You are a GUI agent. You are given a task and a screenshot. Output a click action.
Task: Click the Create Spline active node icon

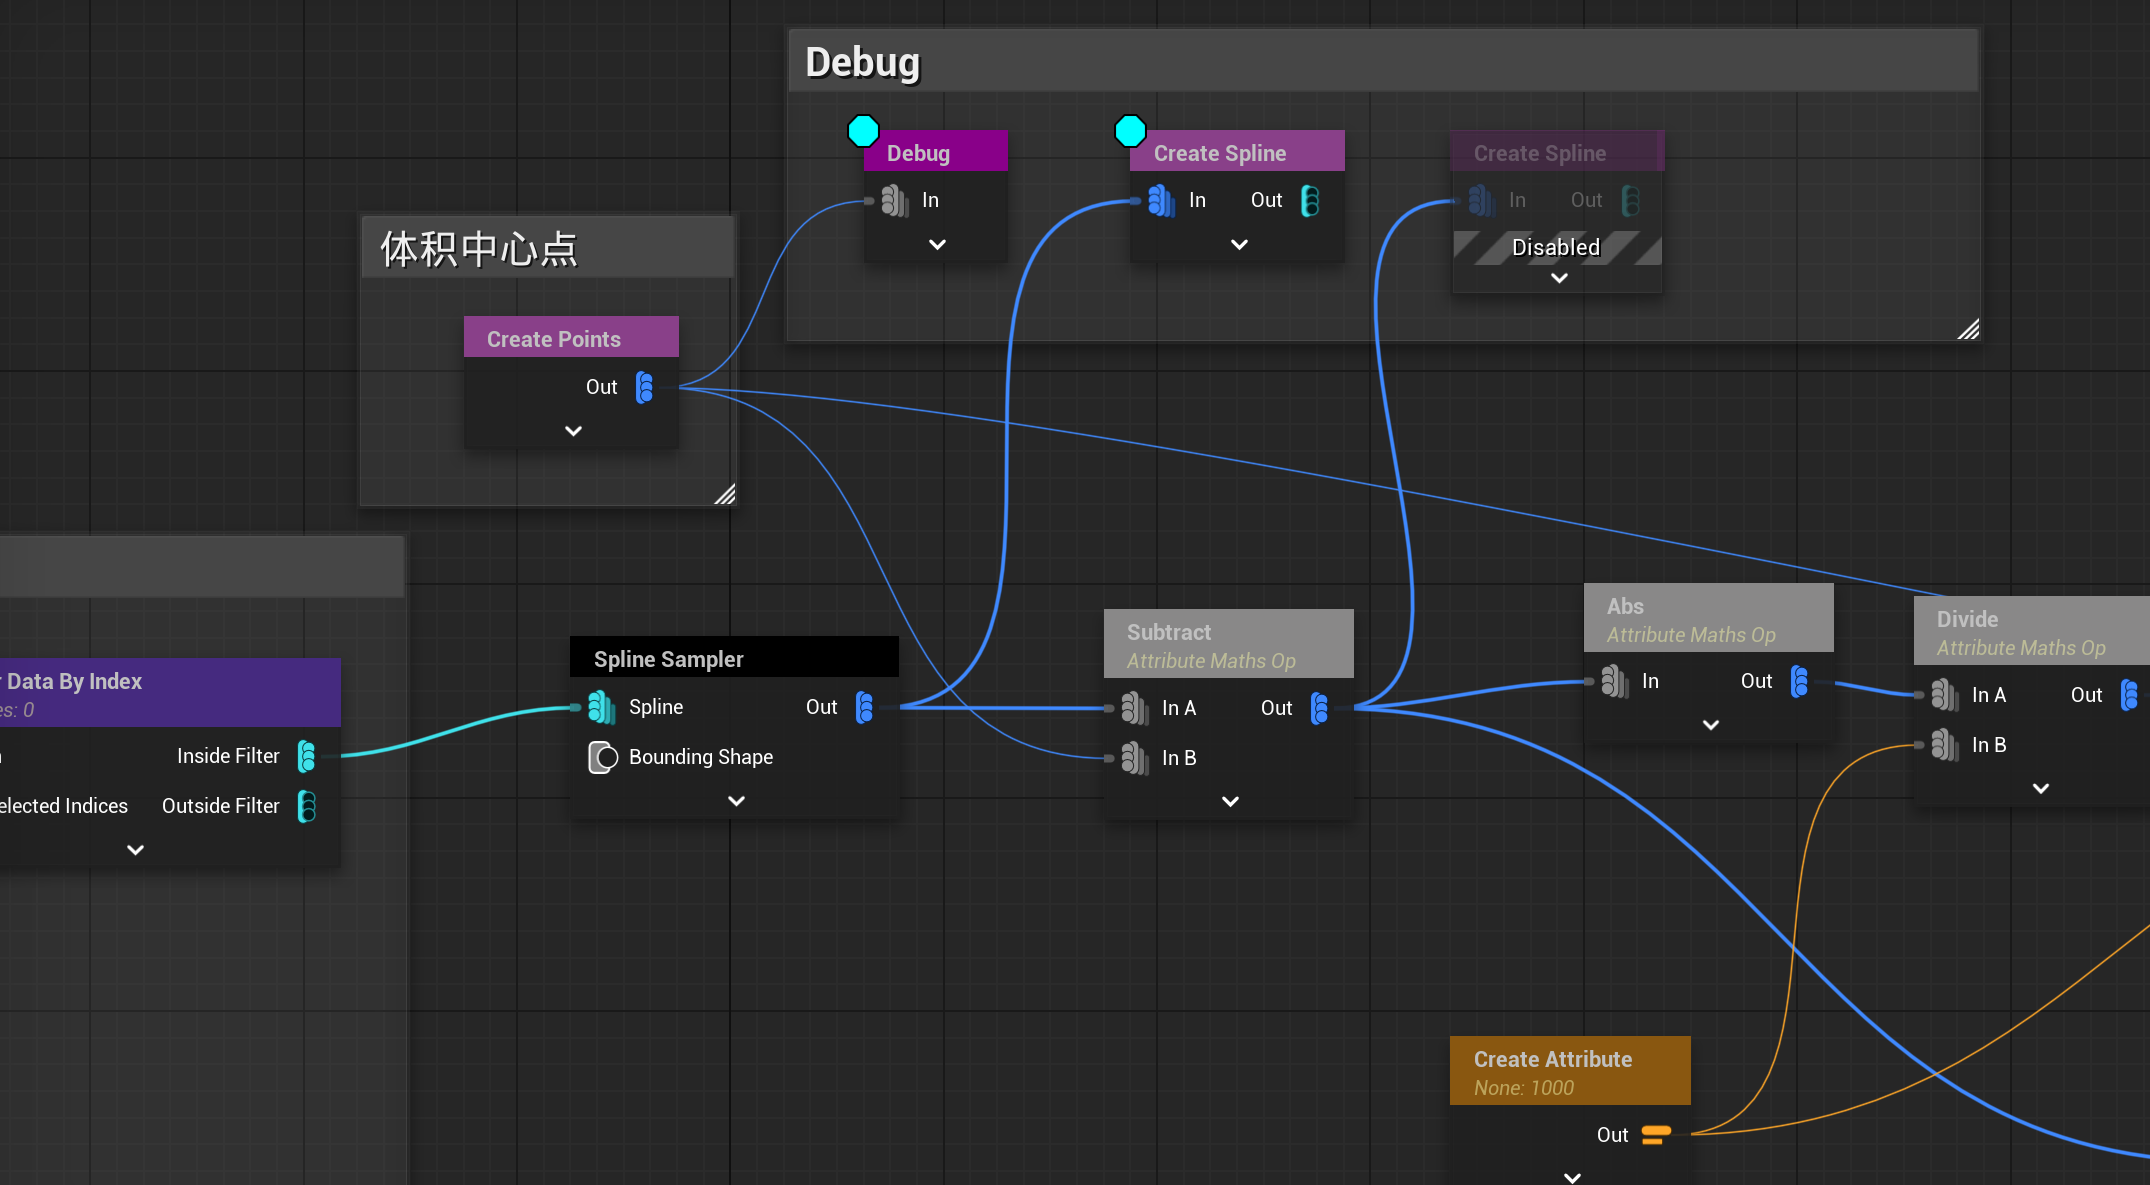click(1129, 130)
